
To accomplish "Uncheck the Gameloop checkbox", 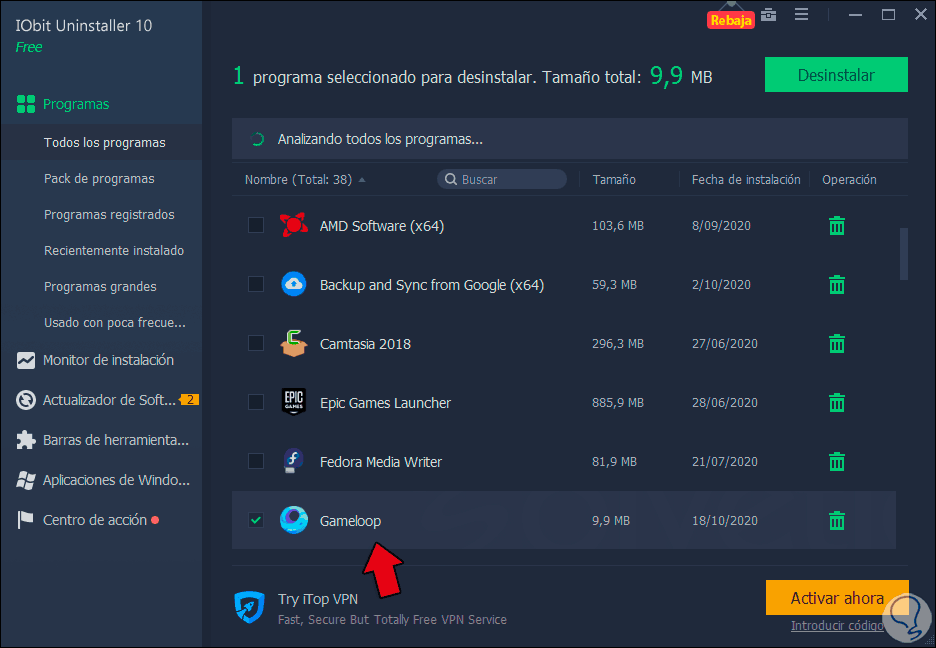I will tap(255, 520).
